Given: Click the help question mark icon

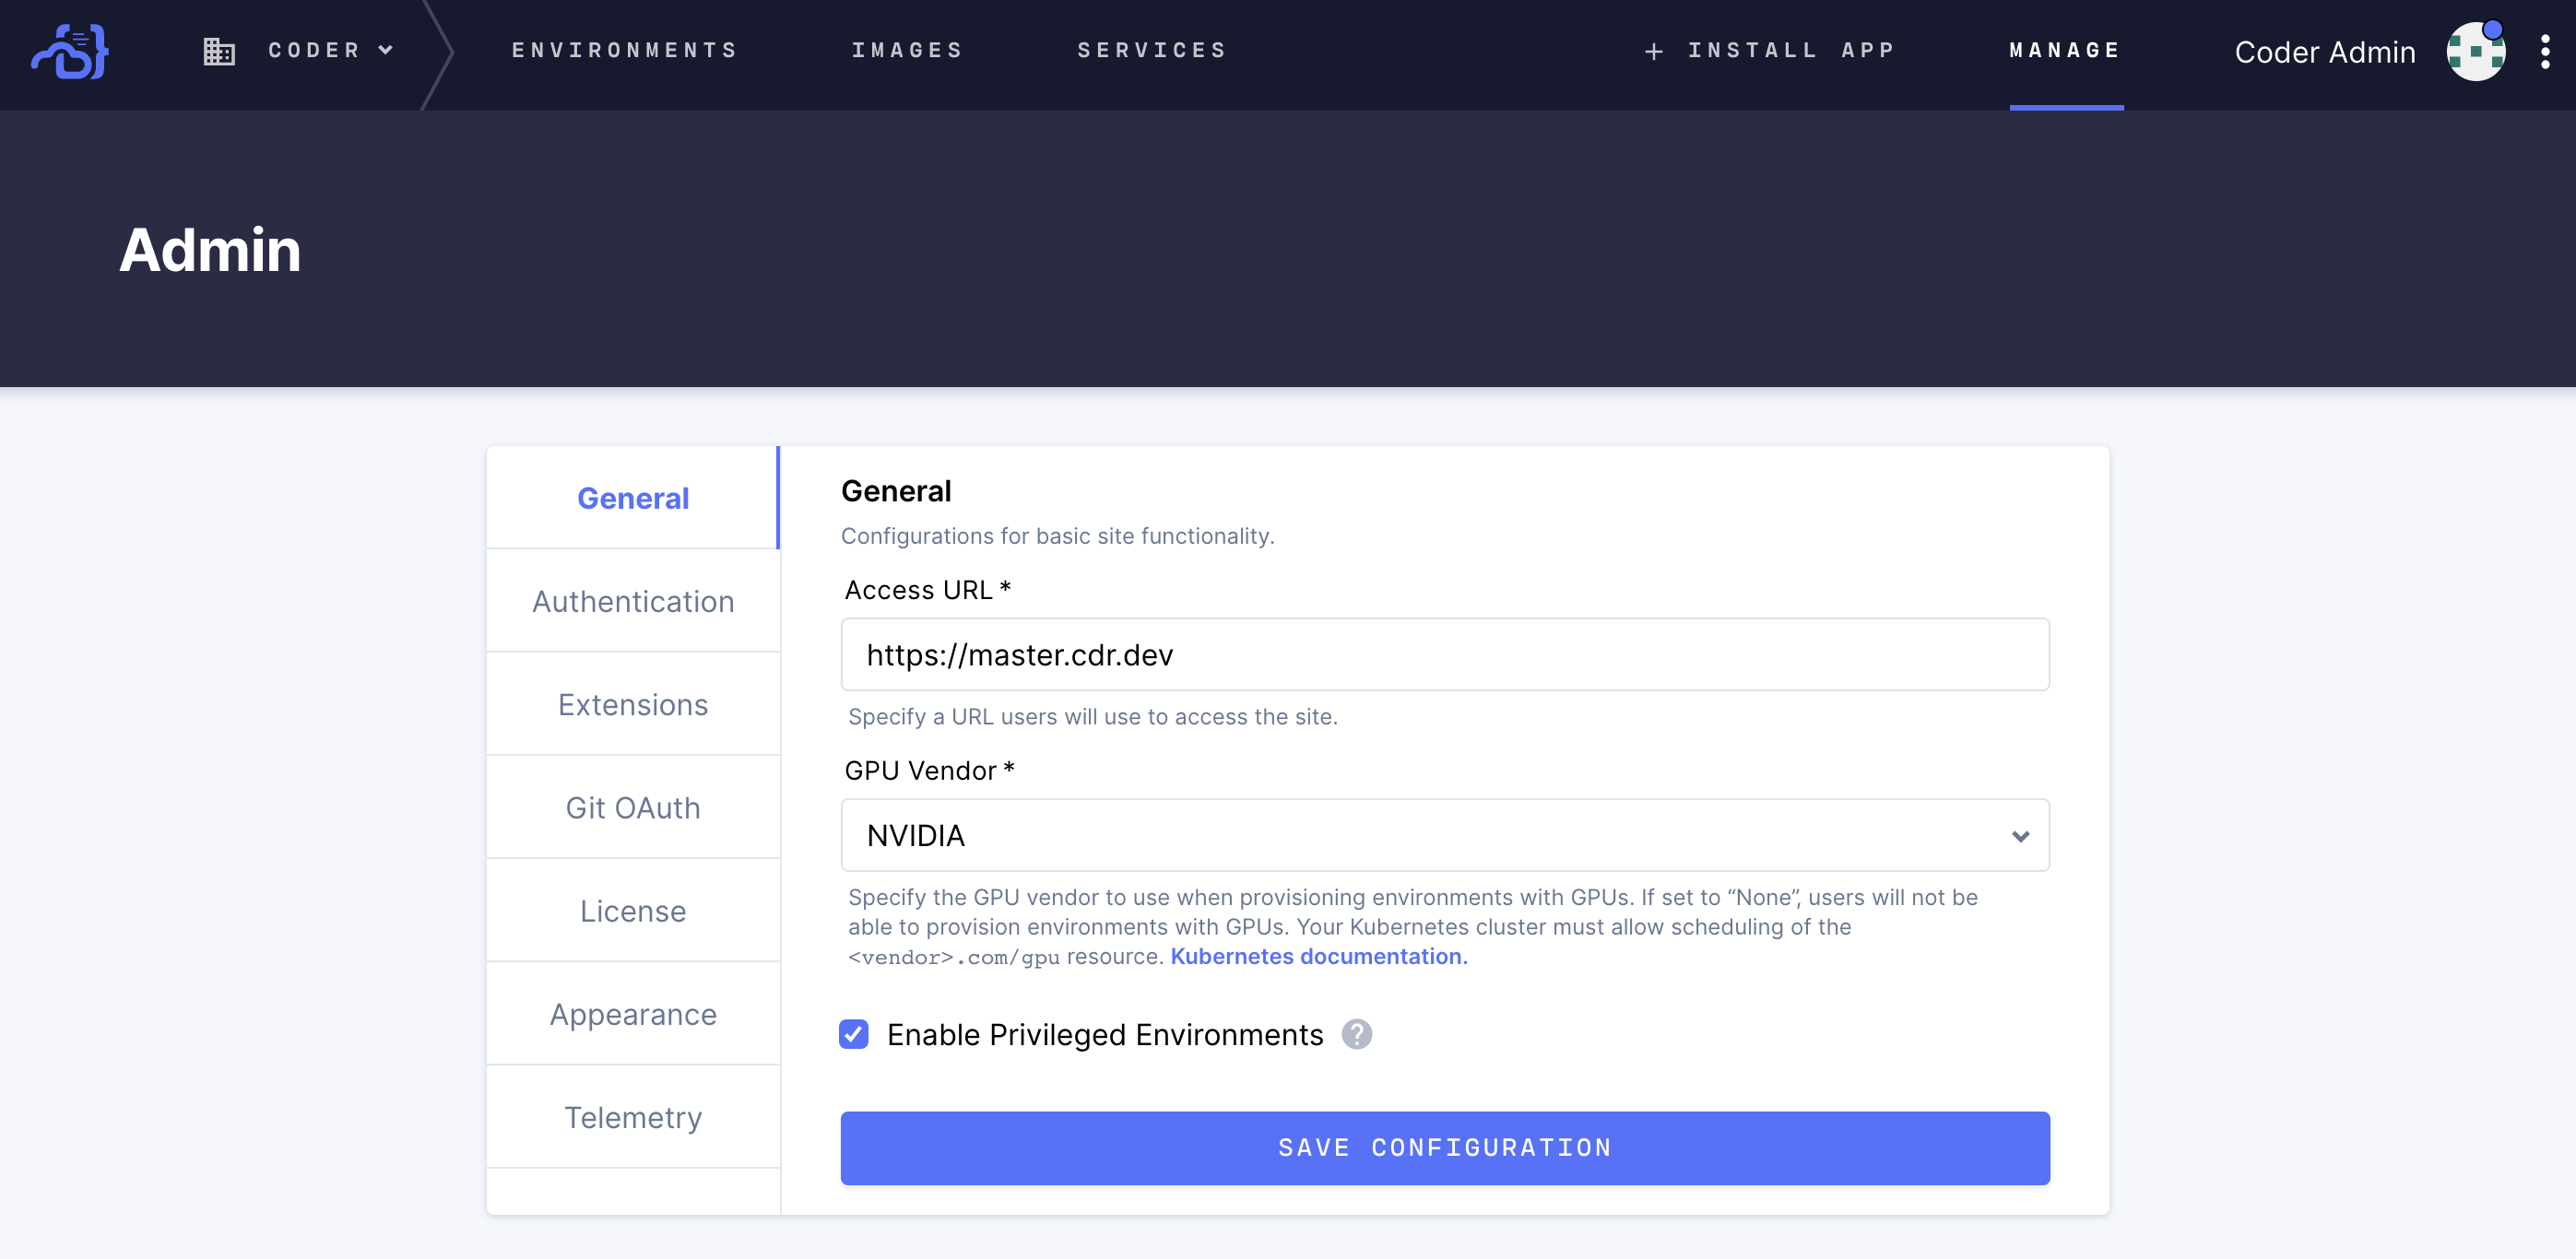Looking at the screenshot, I should (1356, 1034).
